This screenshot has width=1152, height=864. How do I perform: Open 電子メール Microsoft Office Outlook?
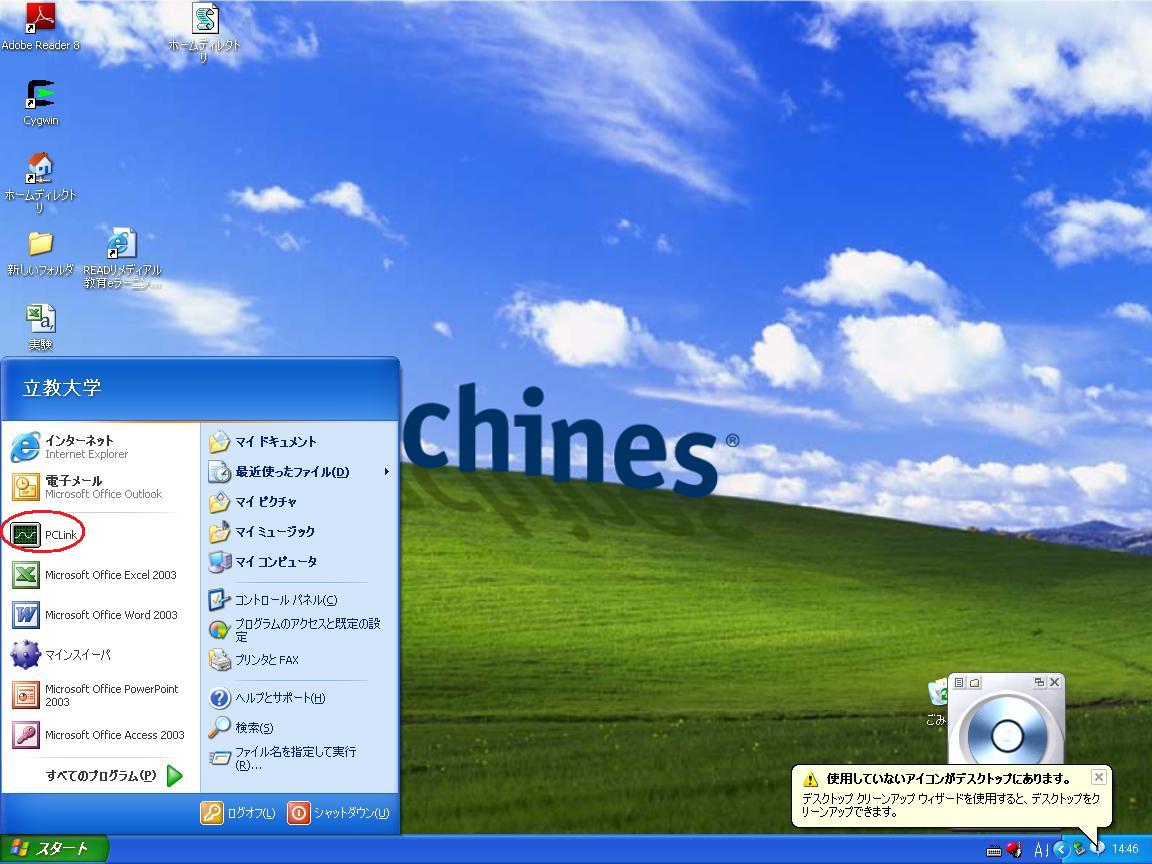pyautogui.click(x=101, y=486)
